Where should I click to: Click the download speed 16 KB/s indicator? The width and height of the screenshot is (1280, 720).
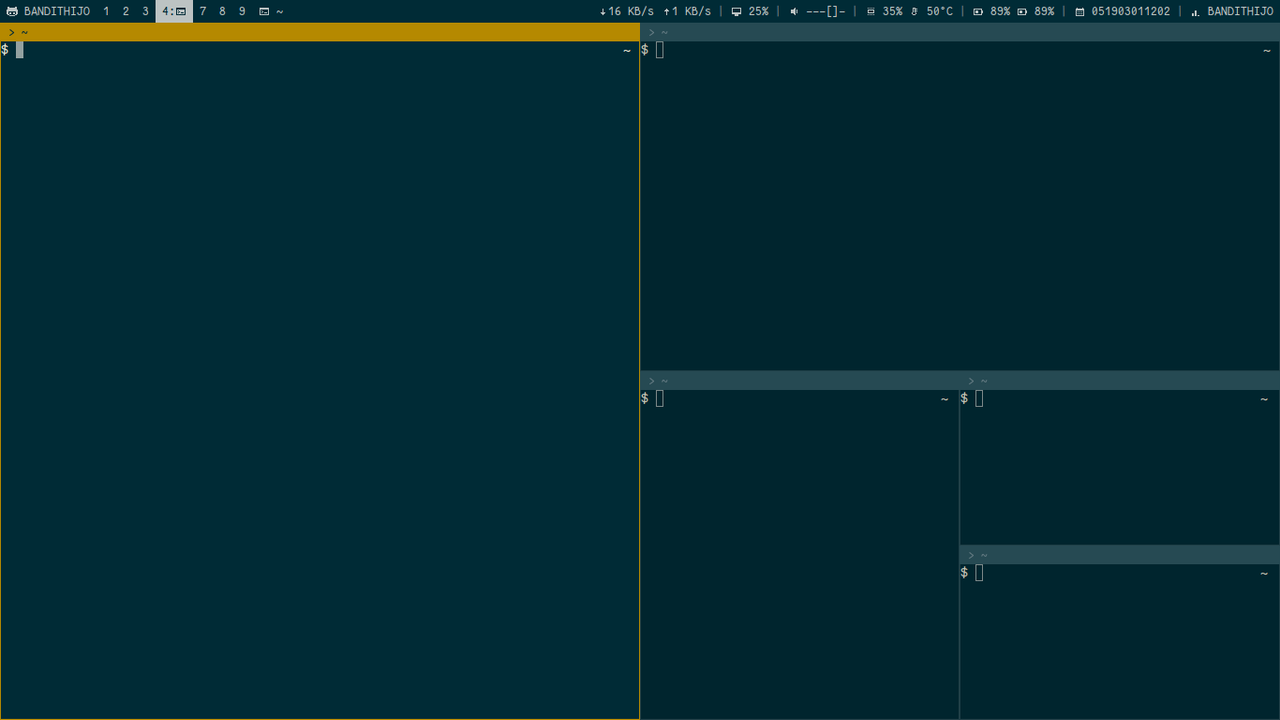pos(627,12)
